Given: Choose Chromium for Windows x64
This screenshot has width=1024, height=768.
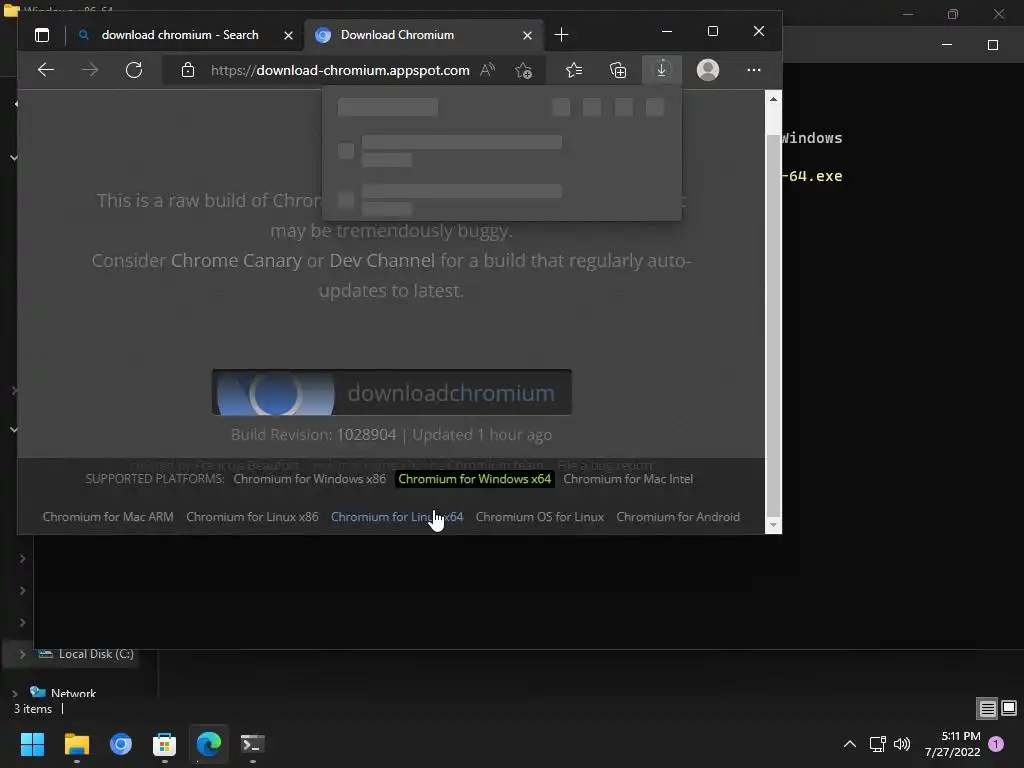Looking at the screenshot, I should coord(475,479).
